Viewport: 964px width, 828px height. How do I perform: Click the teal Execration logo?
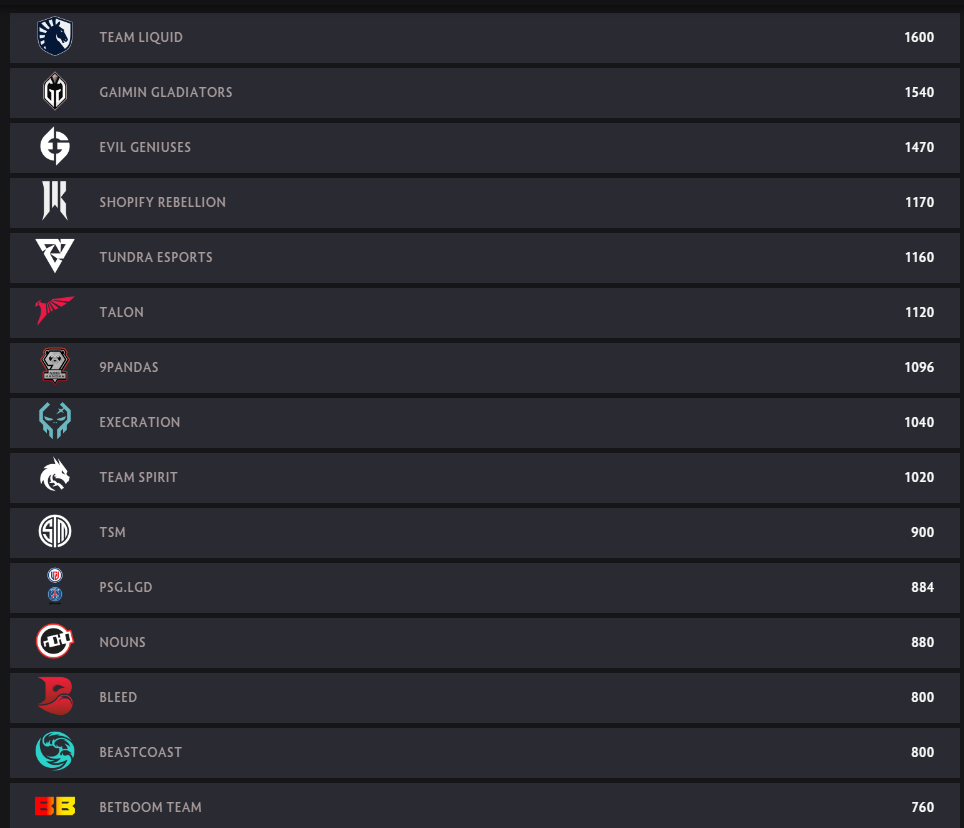click(55, 420)
